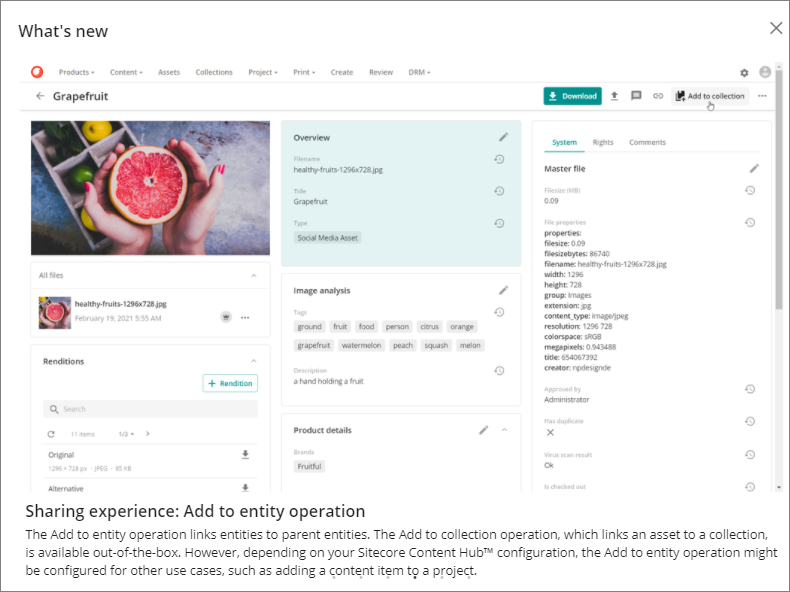Click the back arrow beside Grapefruit
Screen dimensions: 790x592
point(40,96)
